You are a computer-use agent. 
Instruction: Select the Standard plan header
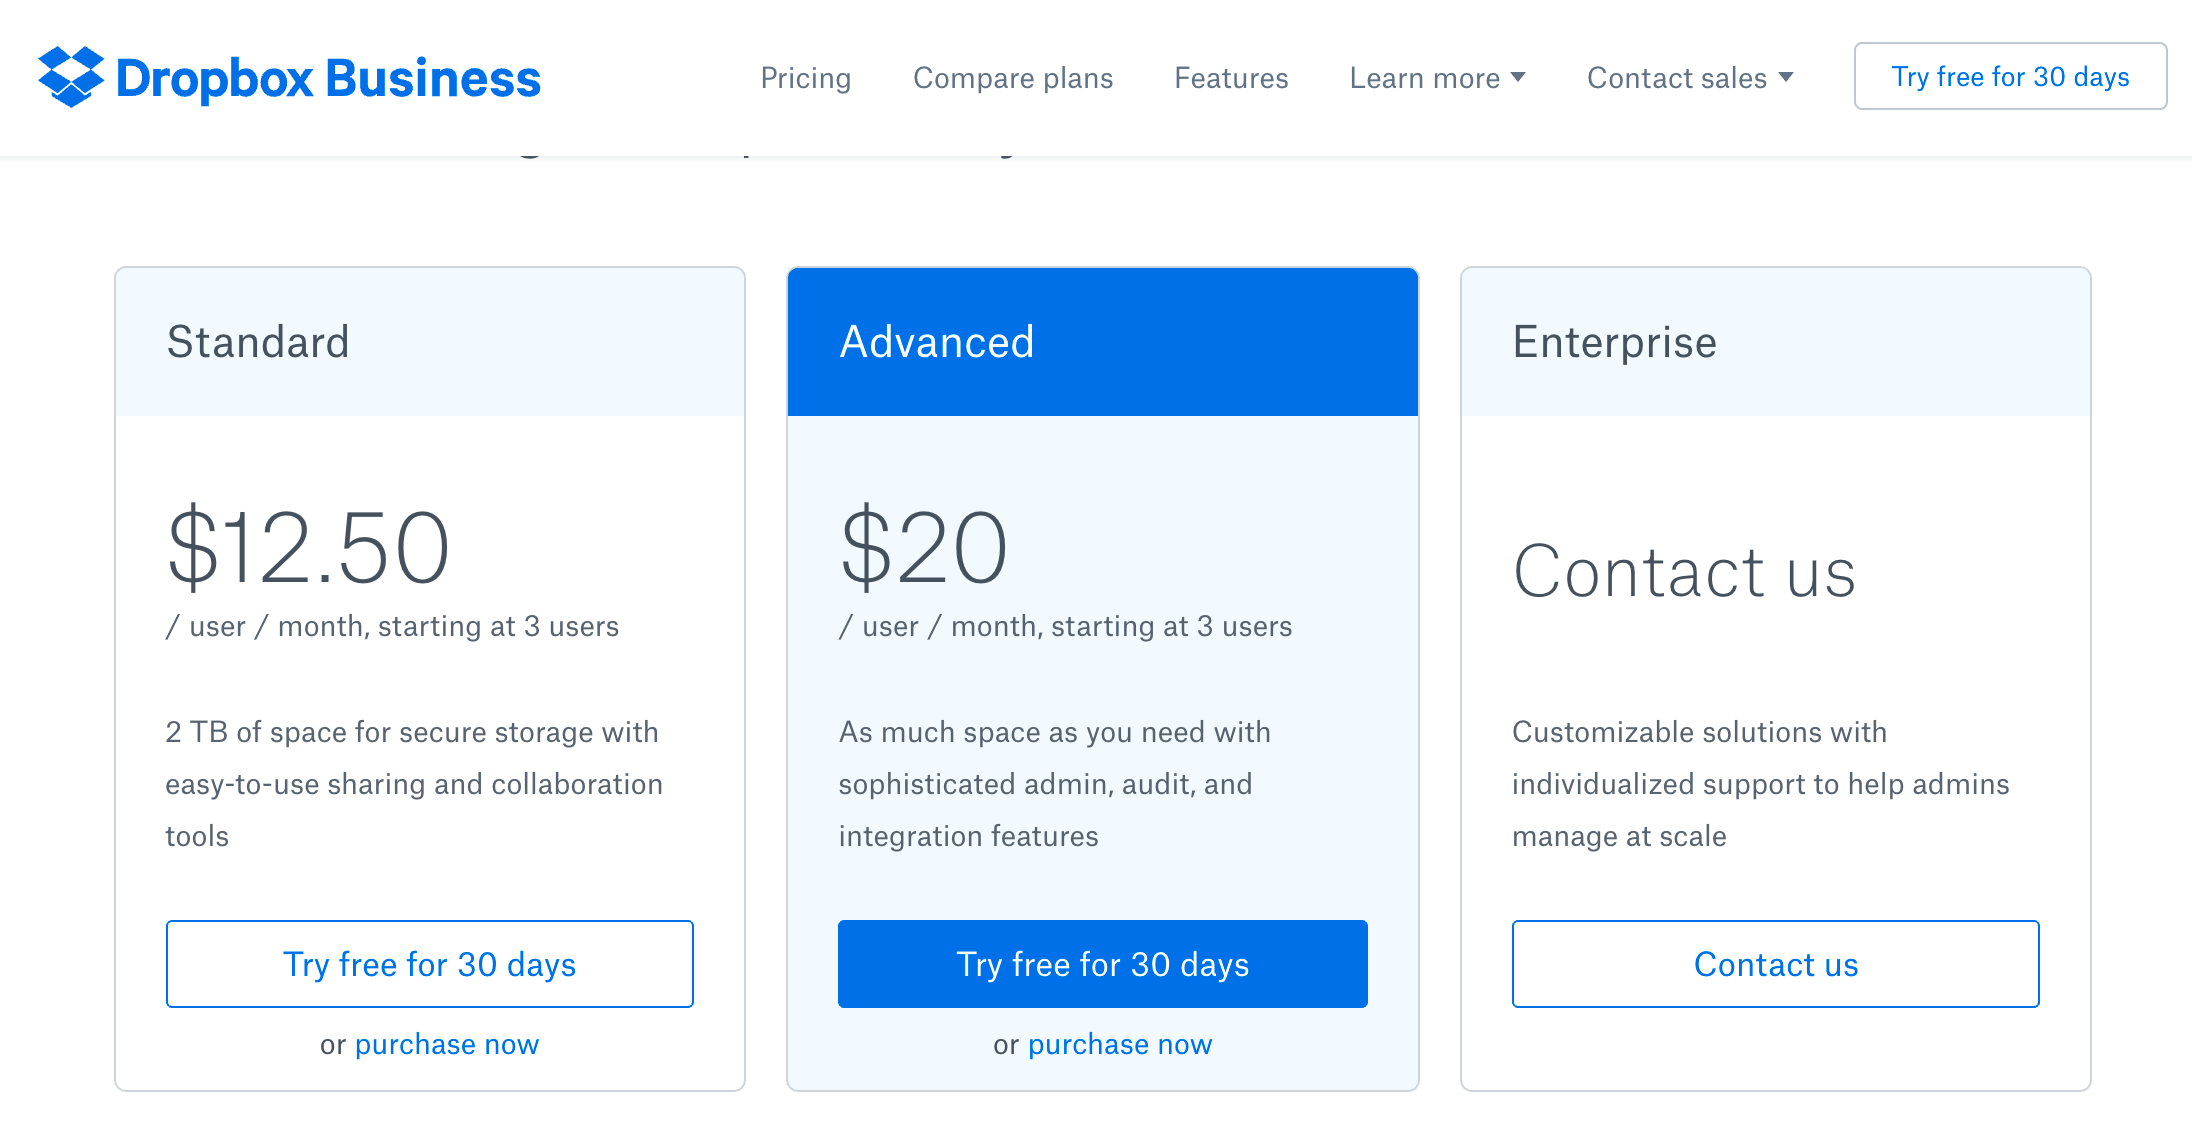point(258,342)
